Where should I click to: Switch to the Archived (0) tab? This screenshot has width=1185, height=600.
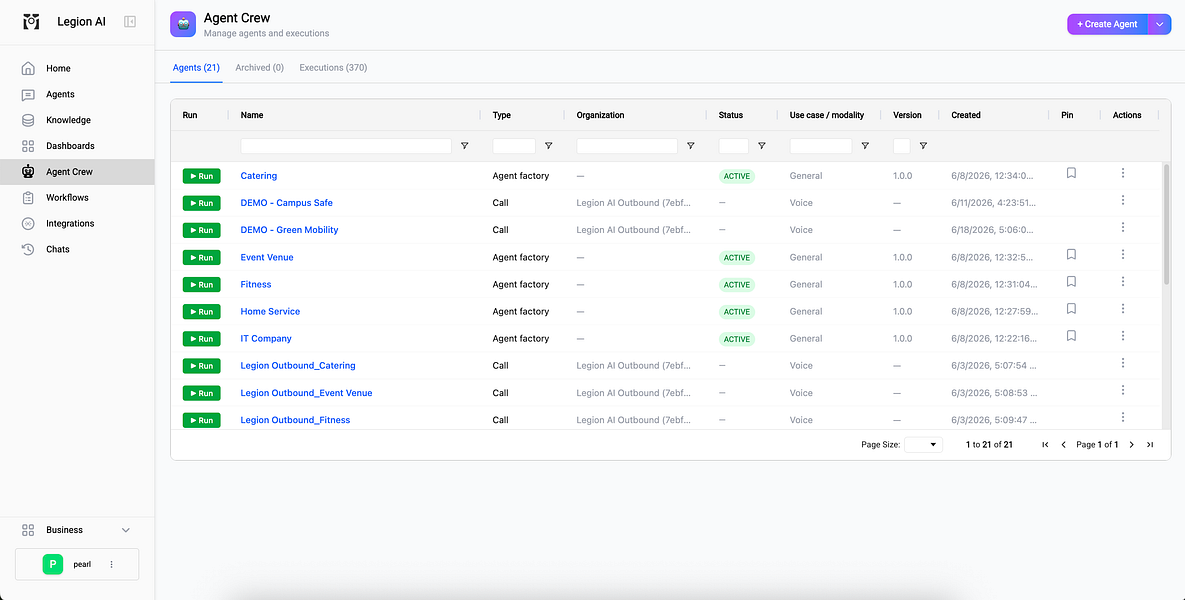(259, 68)
